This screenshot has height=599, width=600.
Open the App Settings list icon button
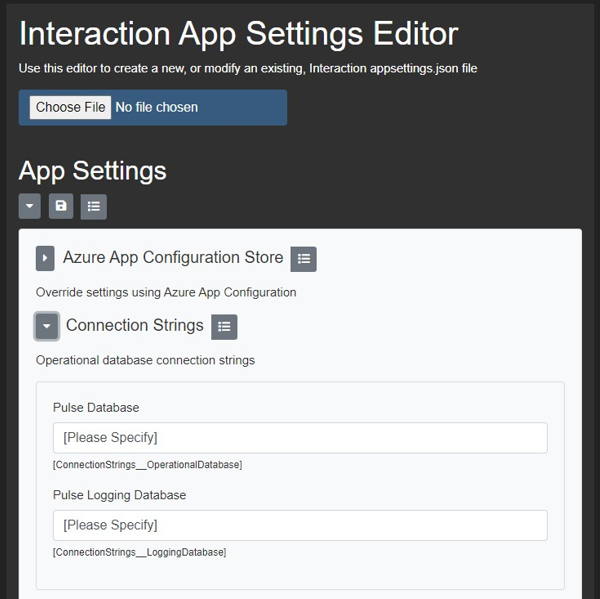pos(93,206)
